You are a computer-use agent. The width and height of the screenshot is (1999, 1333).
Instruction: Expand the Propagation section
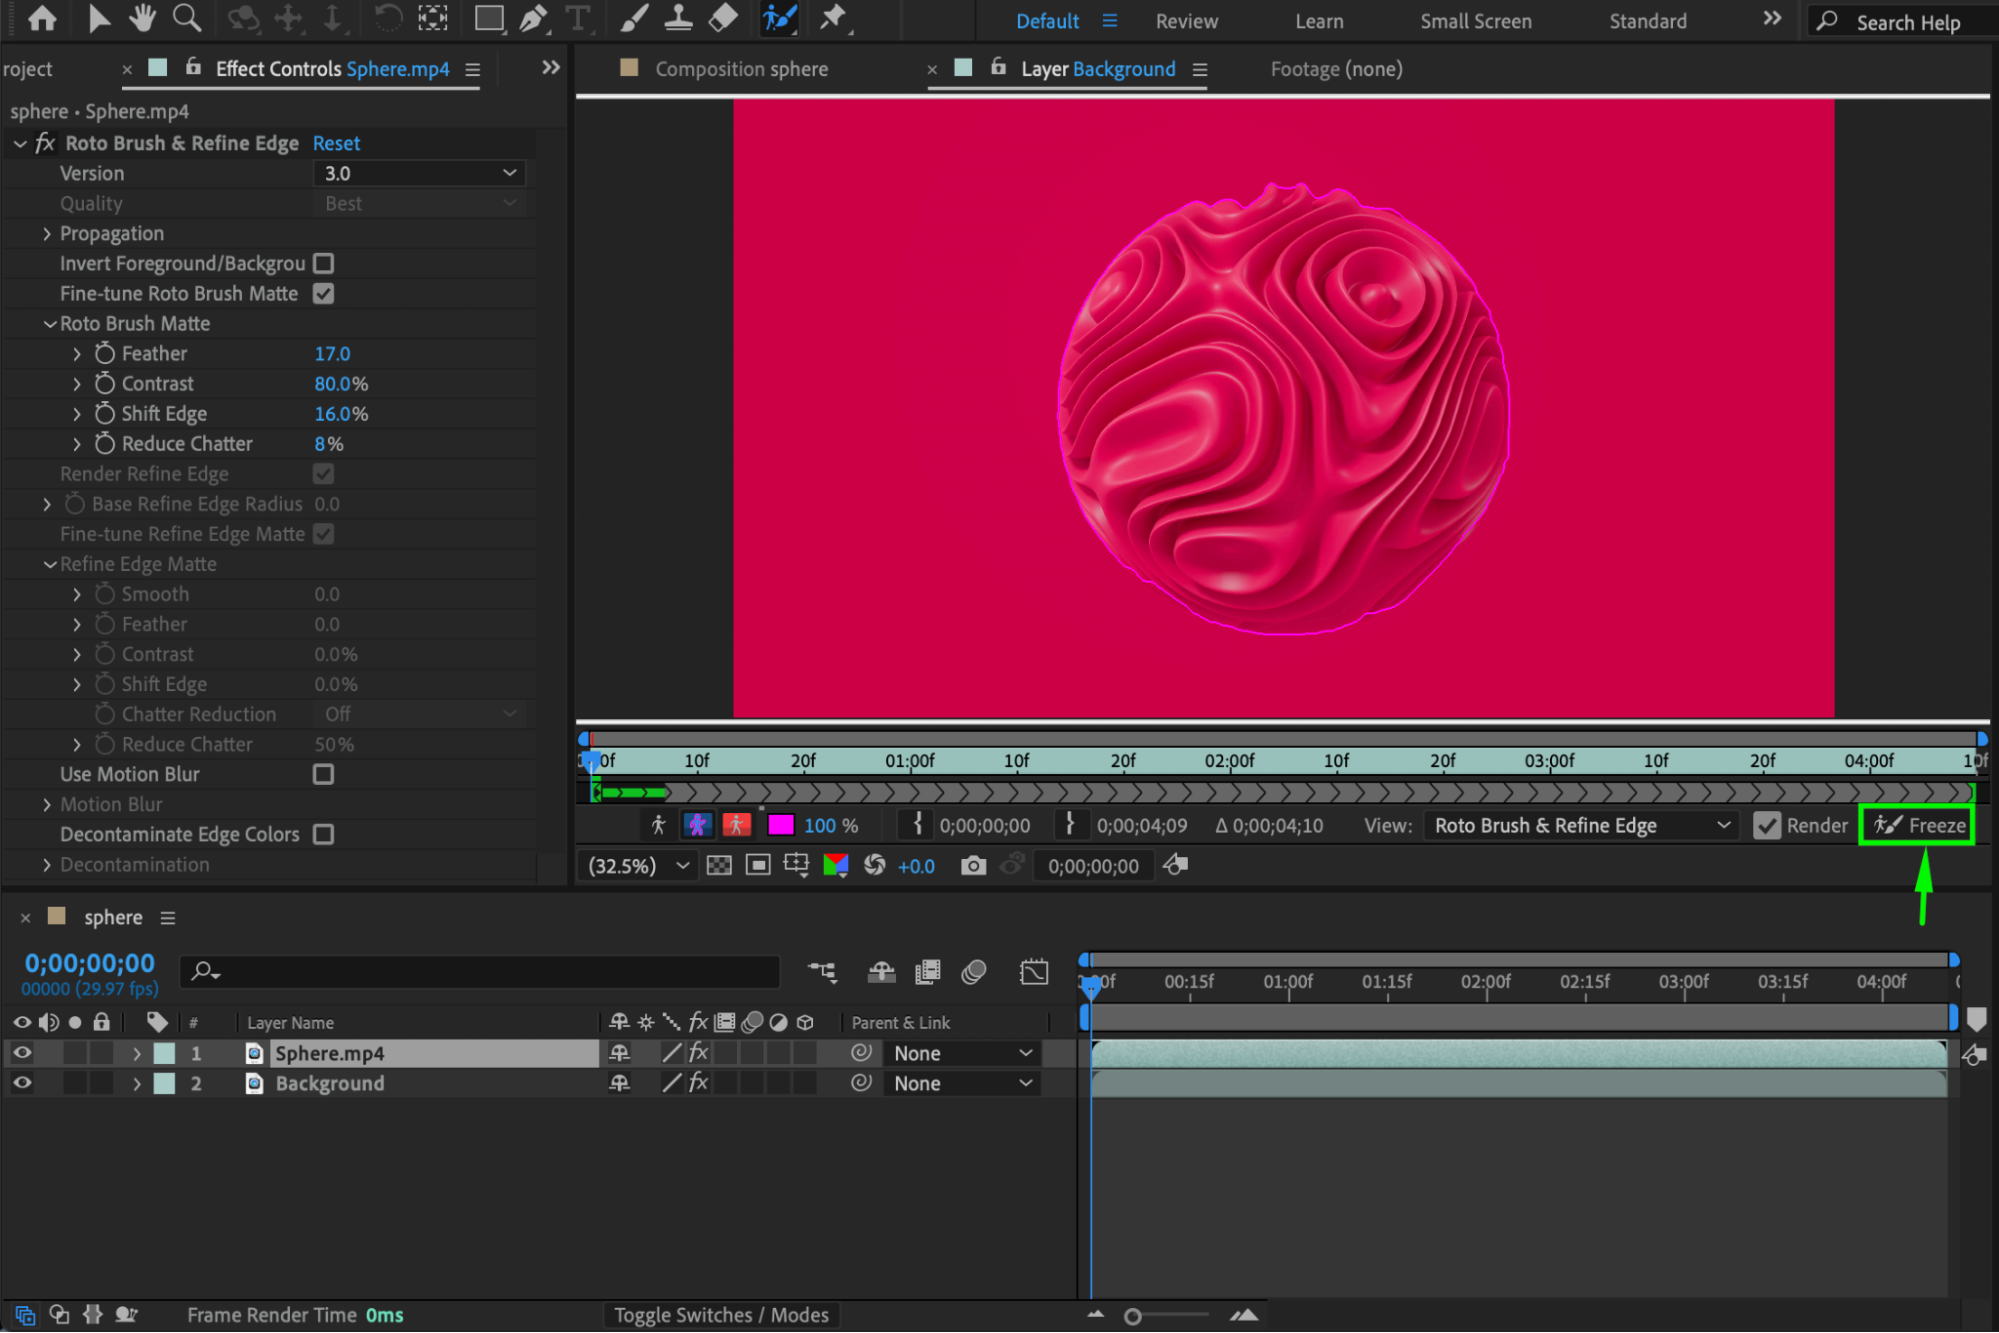coord(47,233)
